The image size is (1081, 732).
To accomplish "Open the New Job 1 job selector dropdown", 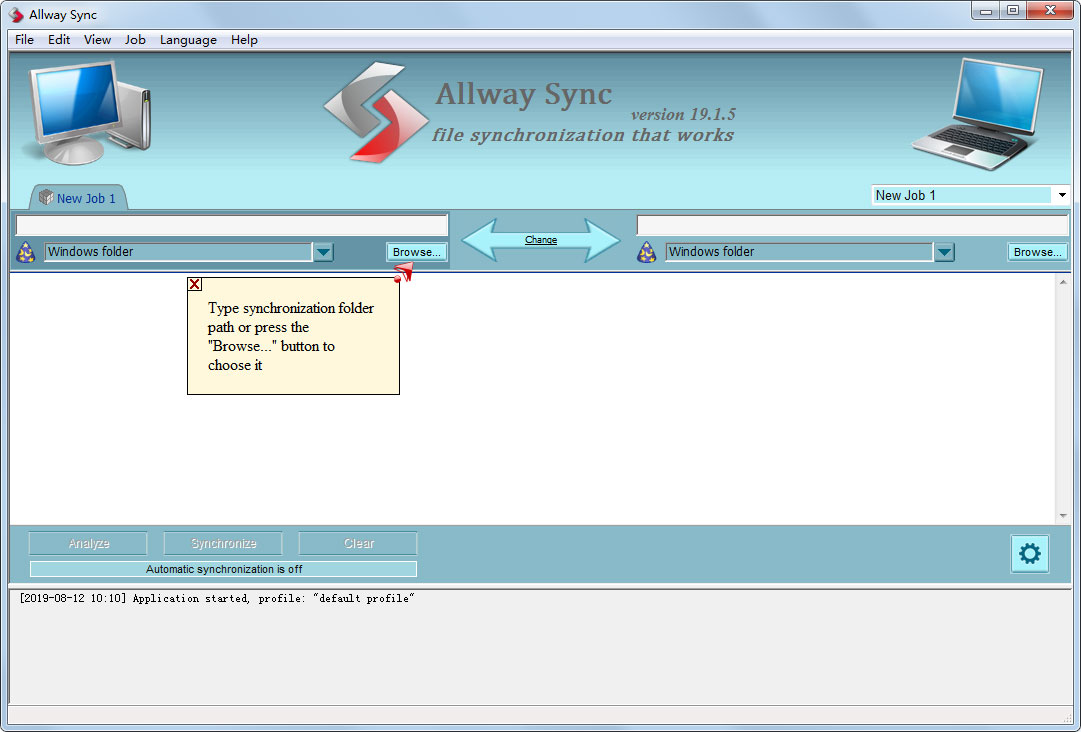I will pos(1062,194).
